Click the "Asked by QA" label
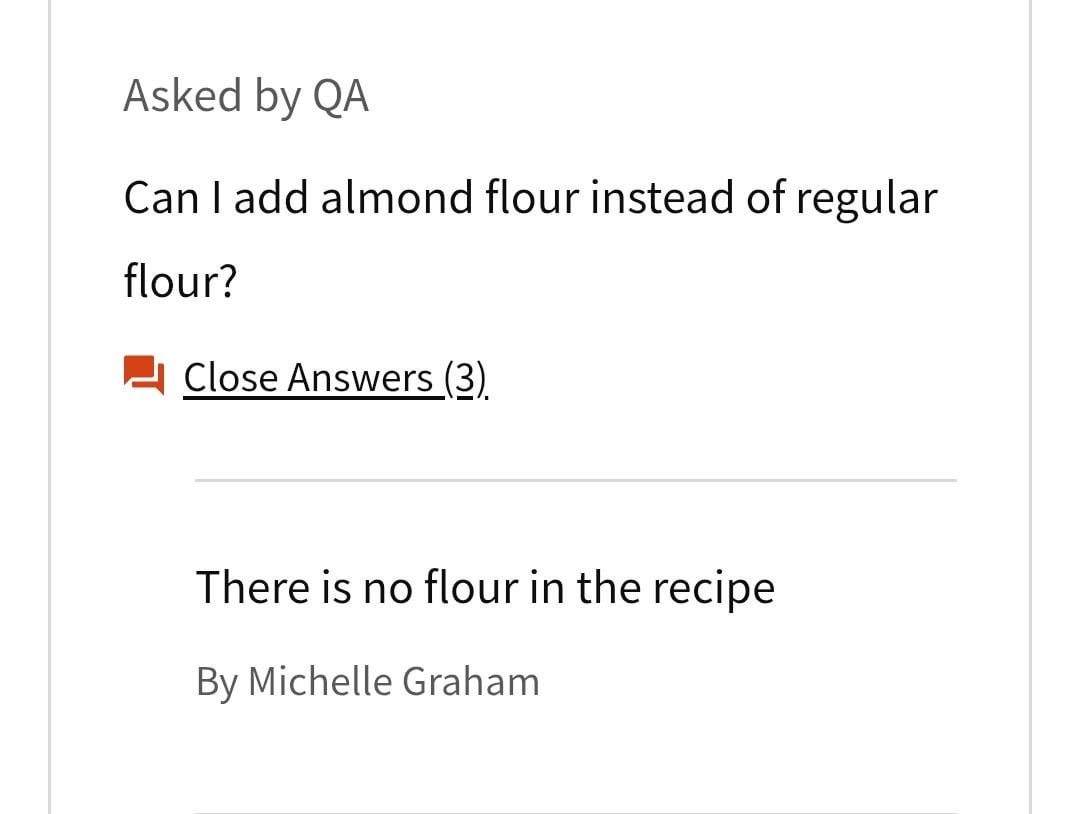1080x814 pixels. [246, 97]
